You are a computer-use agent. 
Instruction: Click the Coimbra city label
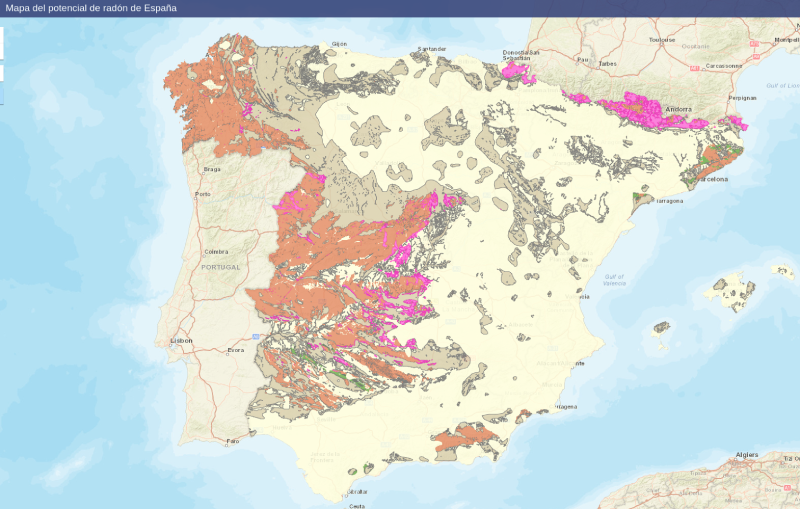[x=215, y=252]
